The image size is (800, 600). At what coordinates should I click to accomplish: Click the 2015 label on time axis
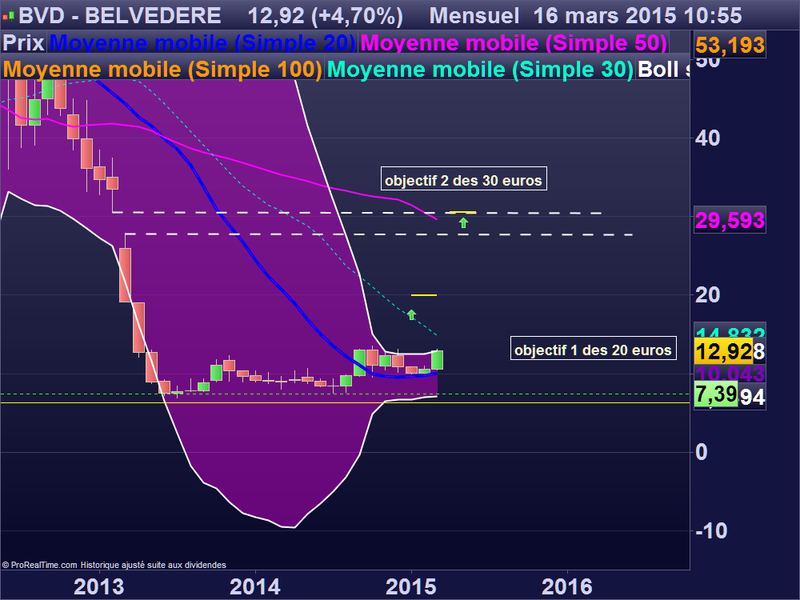[411, 587]
